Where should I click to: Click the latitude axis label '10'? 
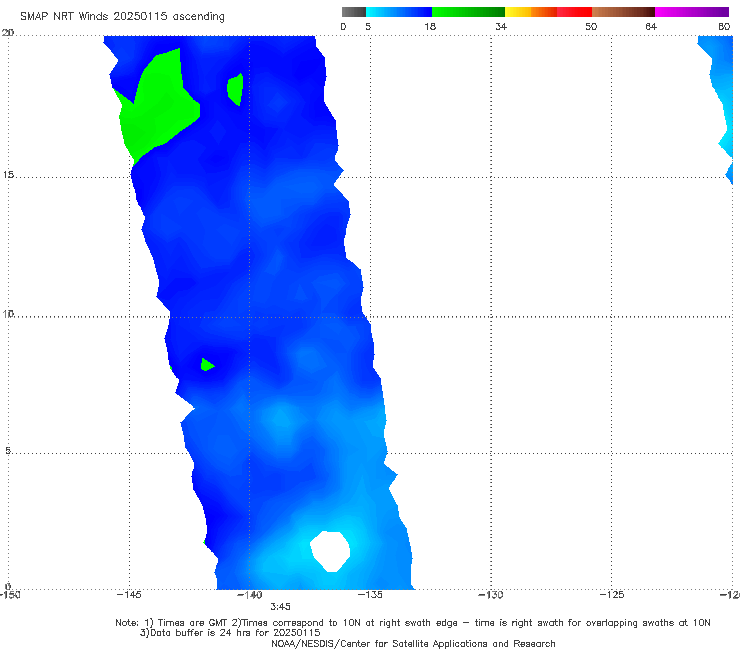pyautogui.click(x=8, y=313)
